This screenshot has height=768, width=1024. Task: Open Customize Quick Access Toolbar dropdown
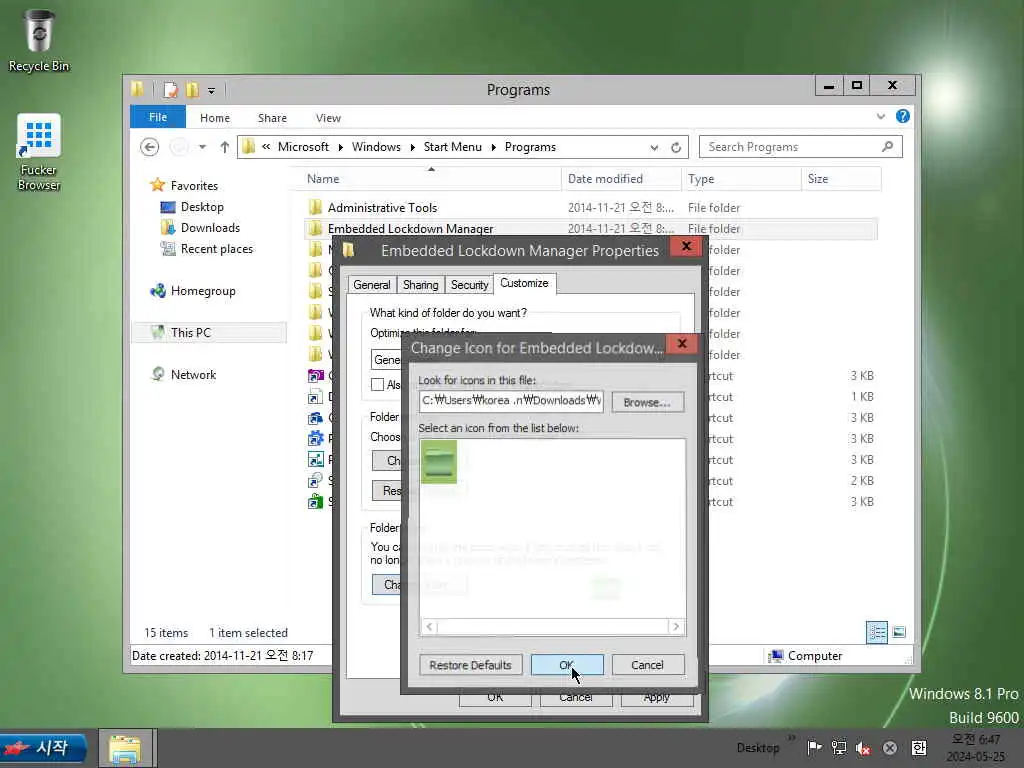coord(212,91)
